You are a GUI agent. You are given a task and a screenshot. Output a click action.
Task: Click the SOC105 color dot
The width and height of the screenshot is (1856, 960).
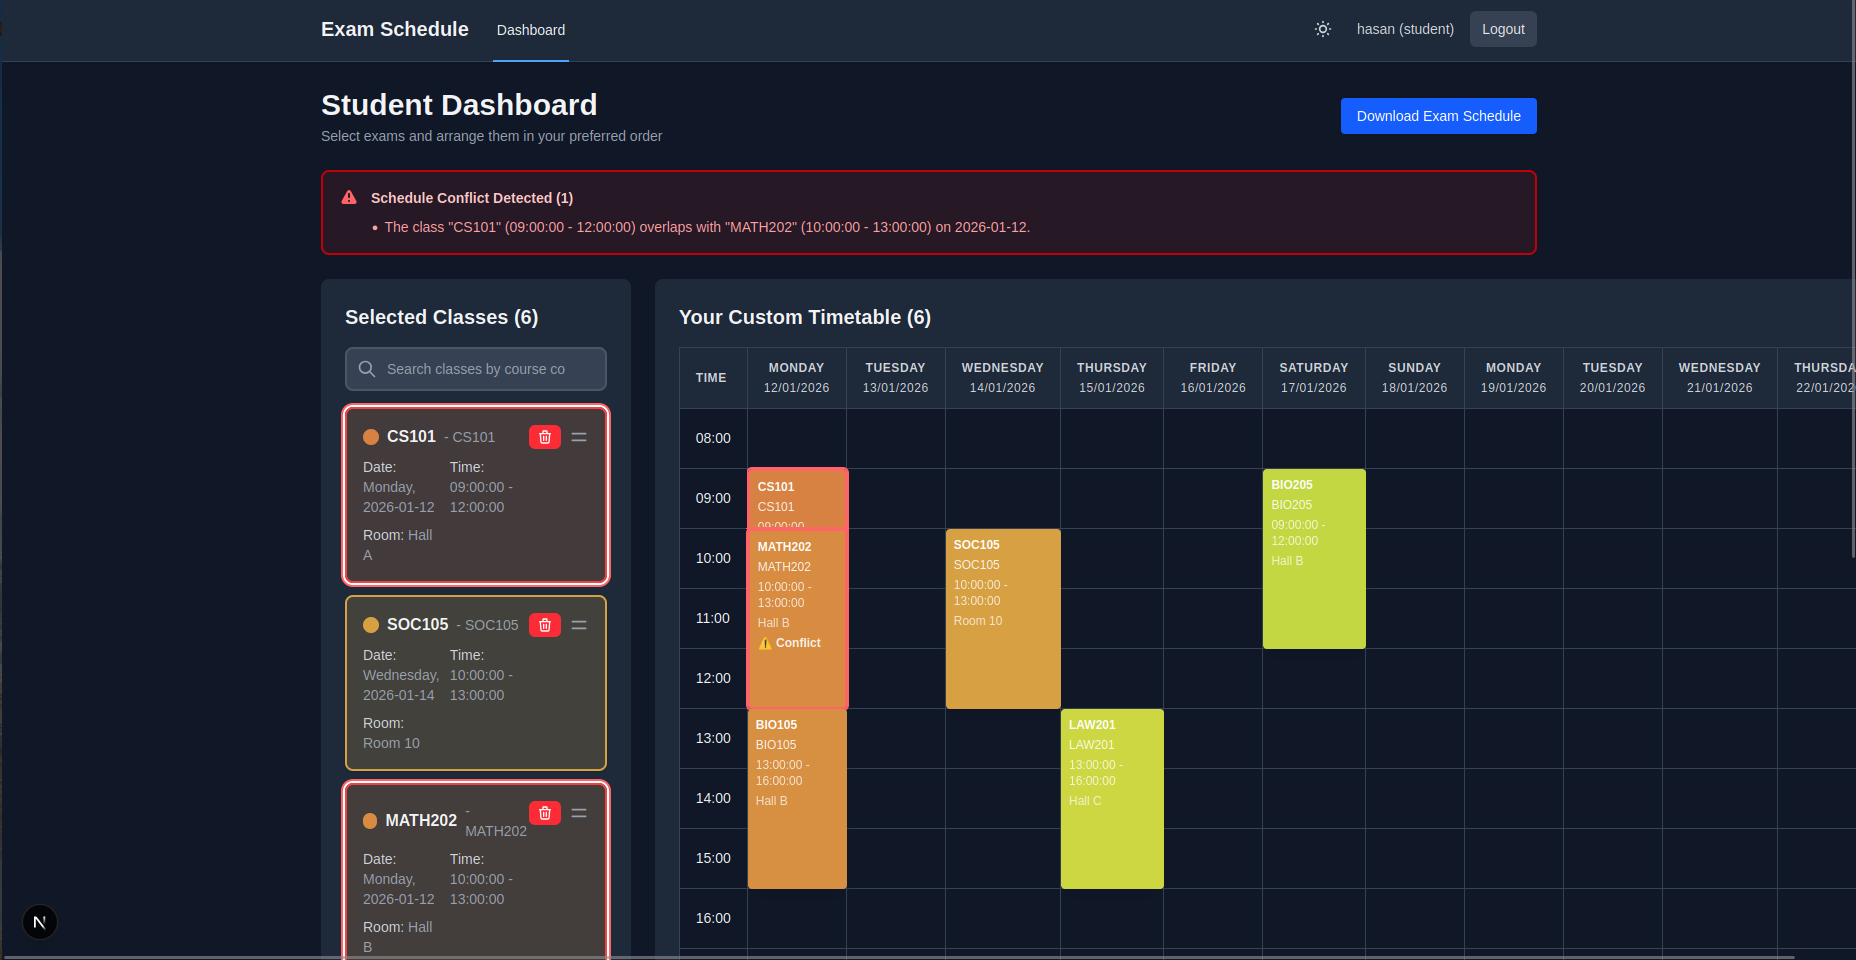371,625
